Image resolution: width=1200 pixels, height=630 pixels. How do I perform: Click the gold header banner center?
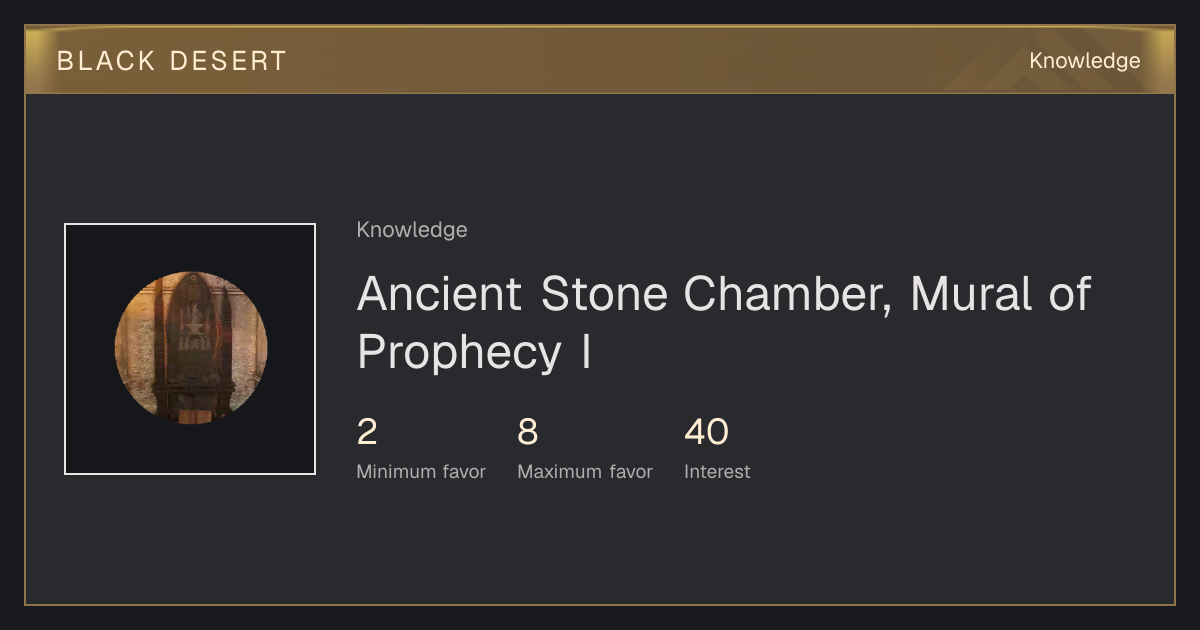coord(600,60)
